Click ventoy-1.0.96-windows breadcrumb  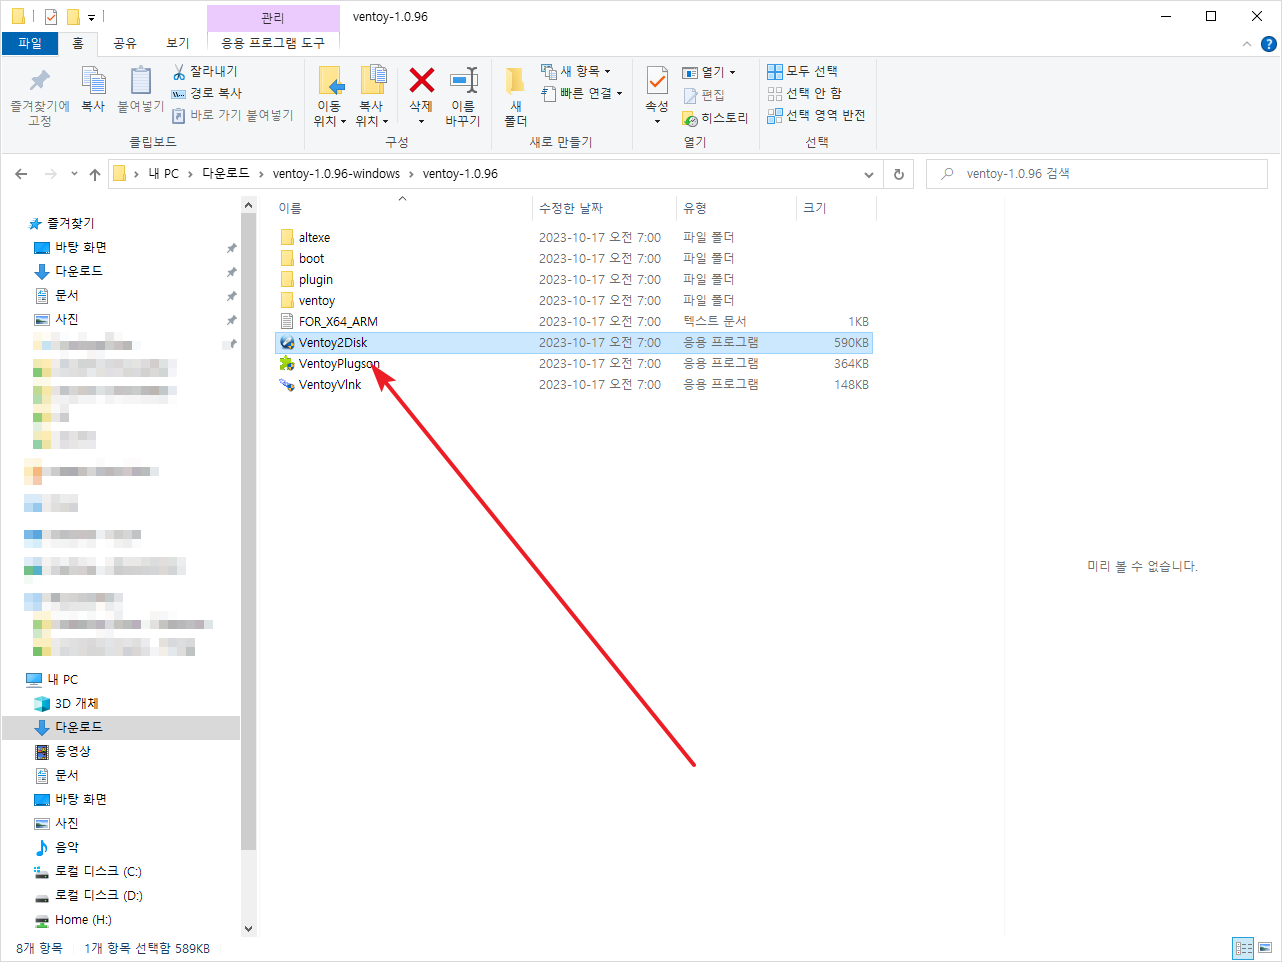(336, 174)
